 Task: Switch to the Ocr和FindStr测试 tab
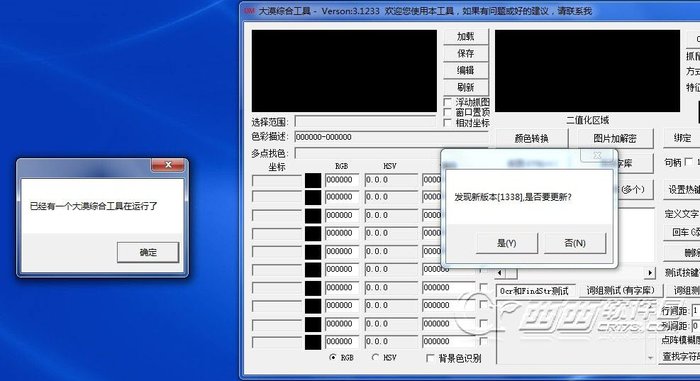[x=535, y=291]
